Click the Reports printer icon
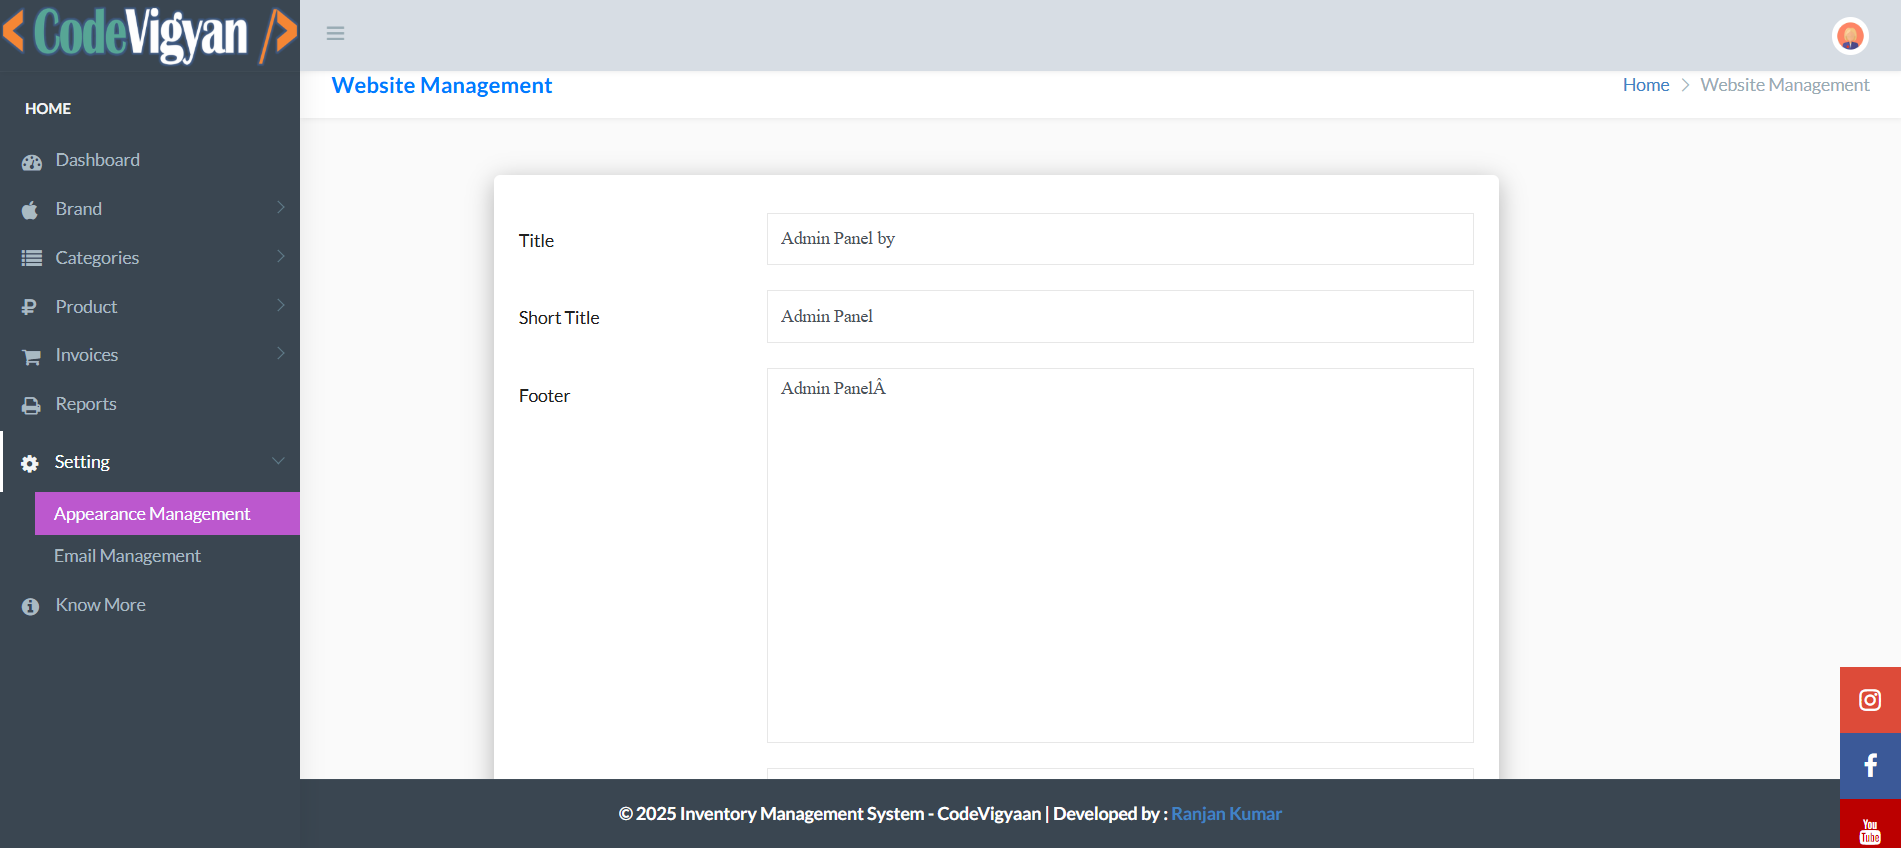 [x=32, y=406]
